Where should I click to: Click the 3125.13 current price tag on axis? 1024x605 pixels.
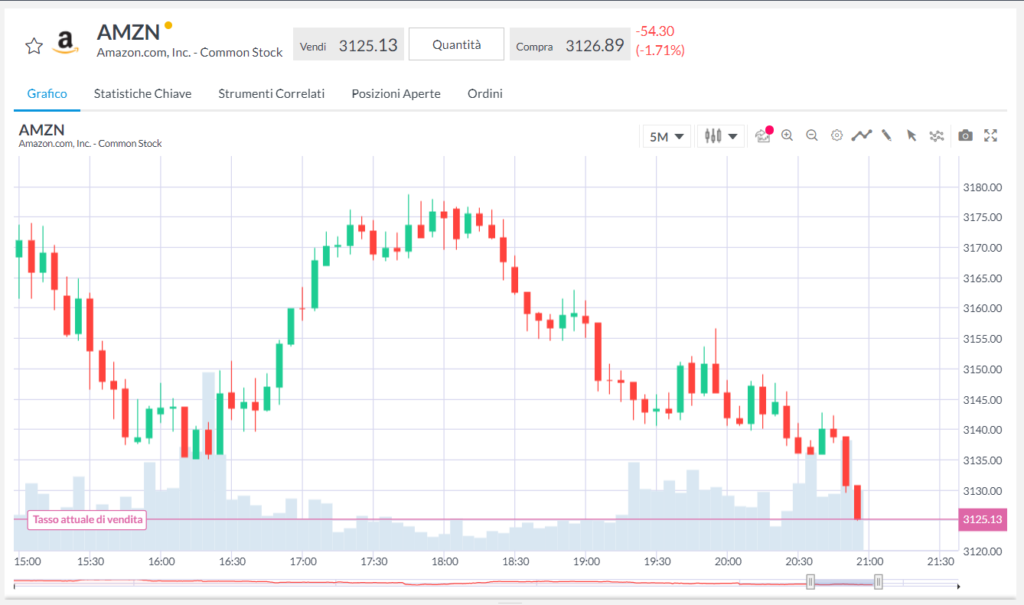coord(982,519)
